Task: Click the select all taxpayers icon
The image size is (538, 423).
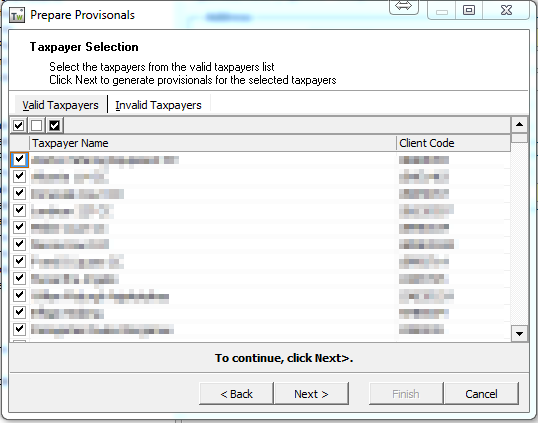Action: click(x=19, y=126)
